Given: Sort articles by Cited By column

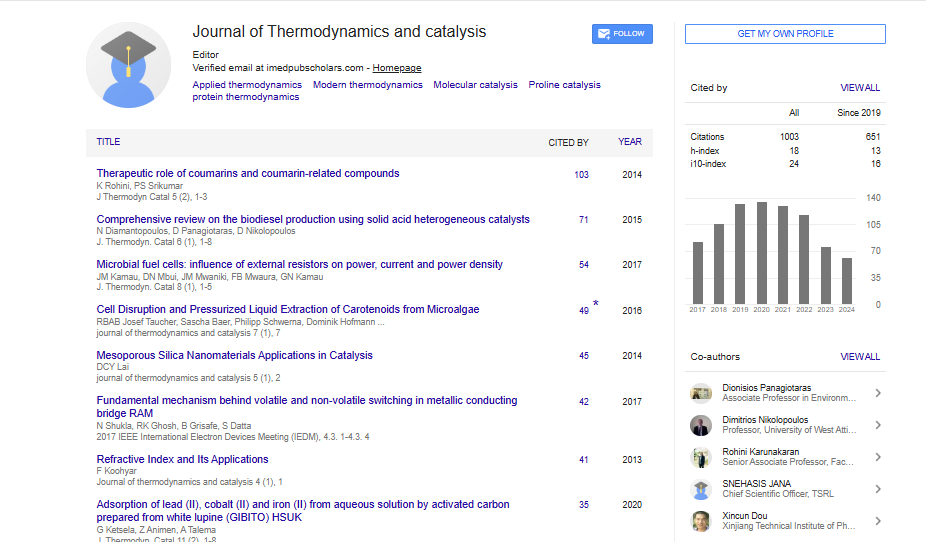Looking at the screenshot, I should (x=568, y=142).
